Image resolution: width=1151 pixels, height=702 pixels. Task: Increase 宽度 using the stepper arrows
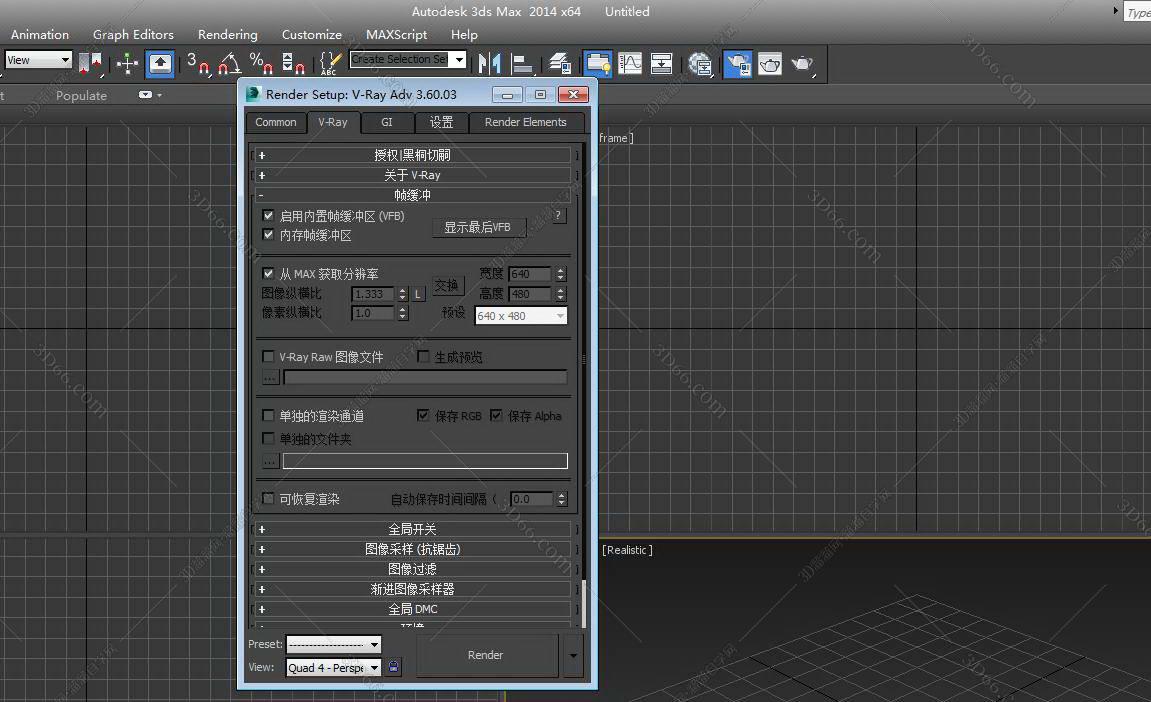[x=560, y=268]
